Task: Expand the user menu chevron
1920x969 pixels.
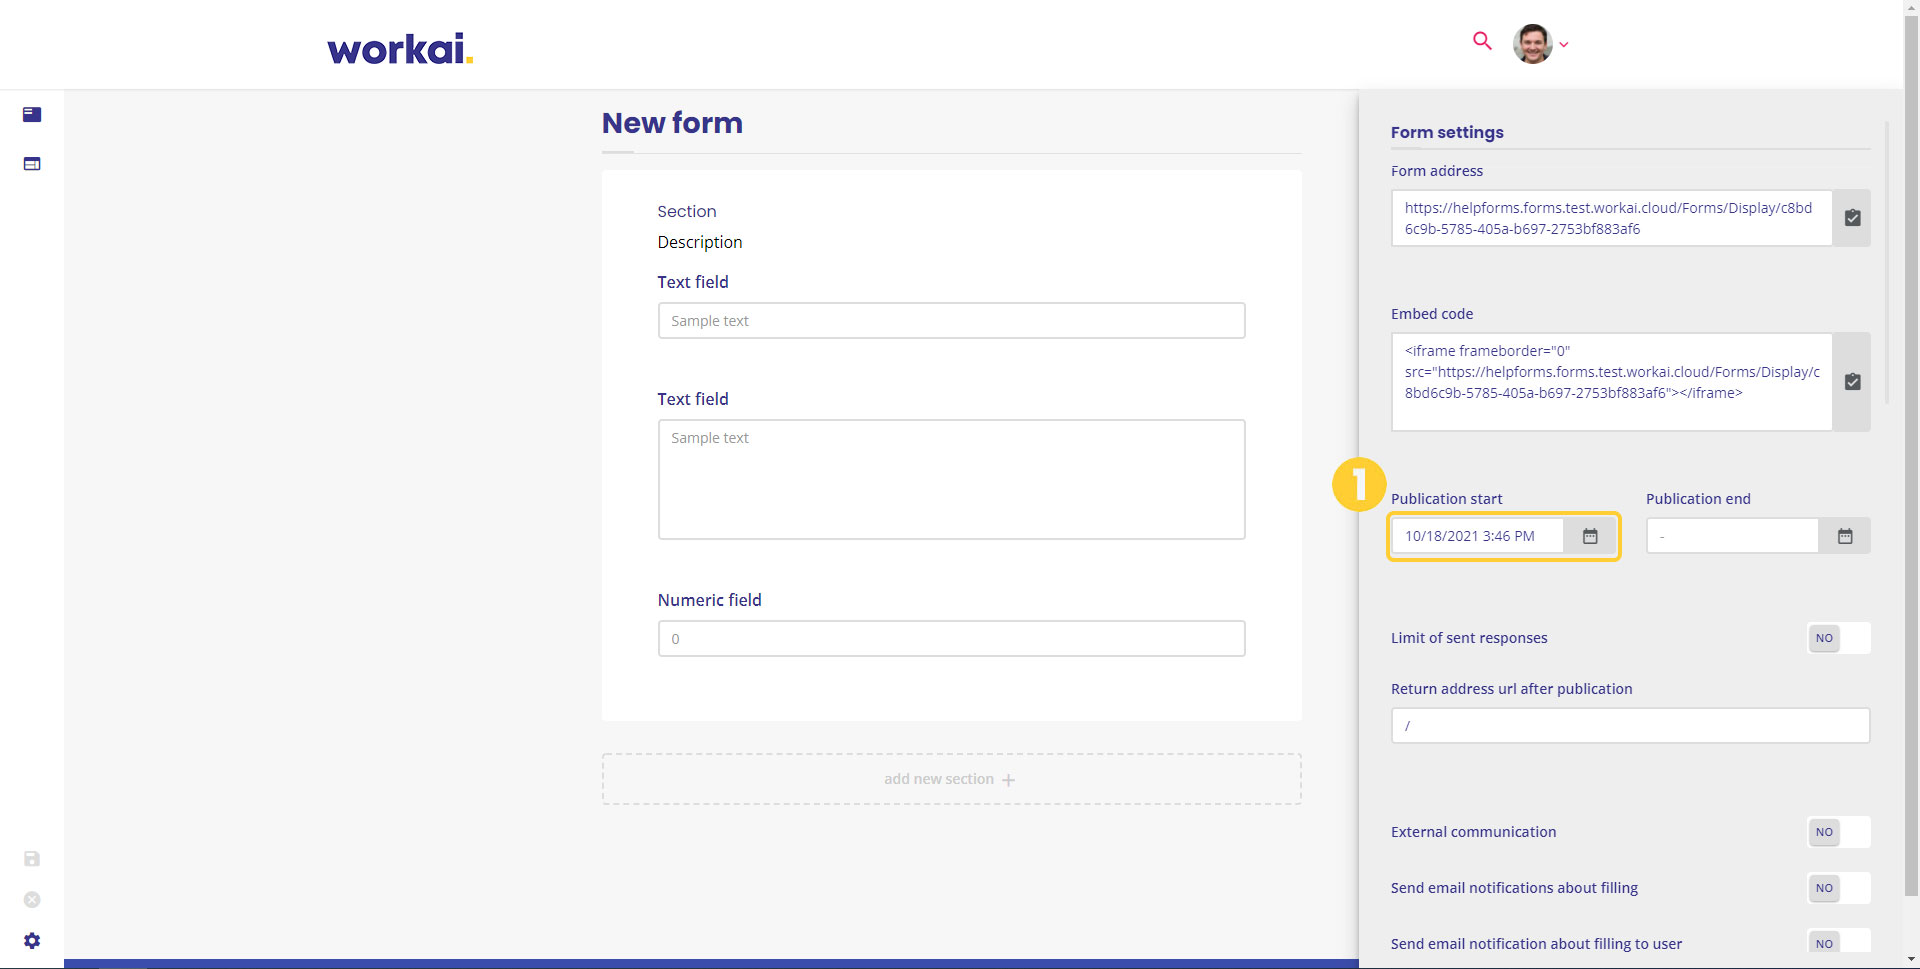Action: [x=1564, y=45]
